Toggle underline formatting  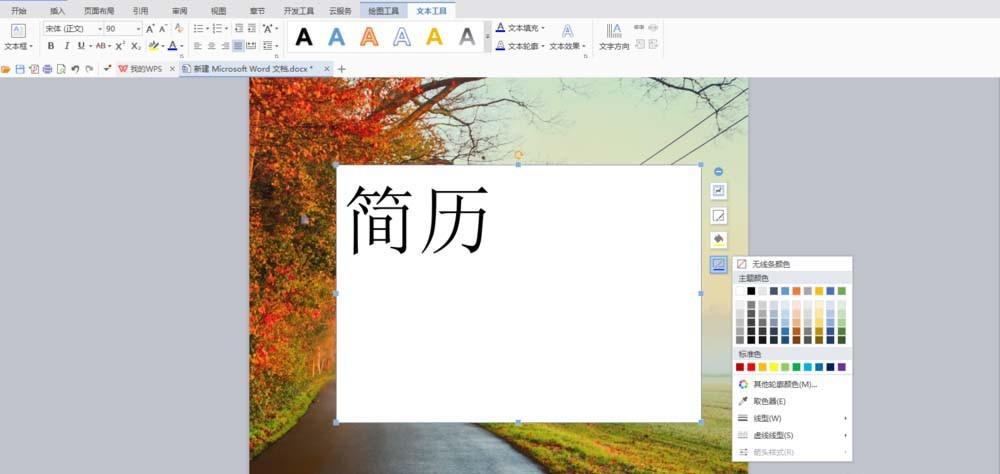tap(81, 46)
